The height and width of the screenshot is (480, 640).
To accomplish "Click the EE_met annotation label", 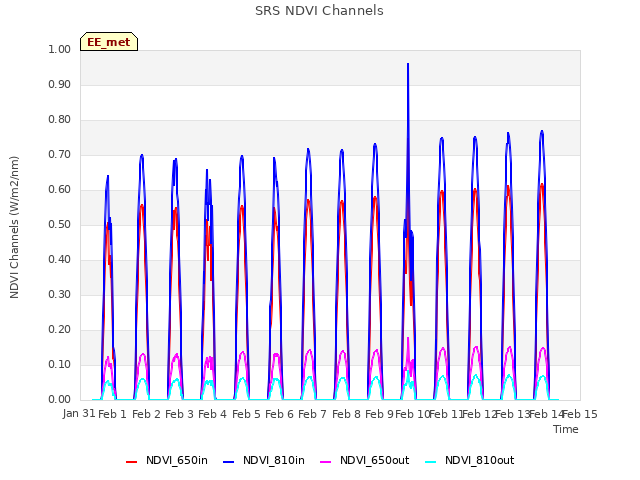I will (x=109, y=42).
